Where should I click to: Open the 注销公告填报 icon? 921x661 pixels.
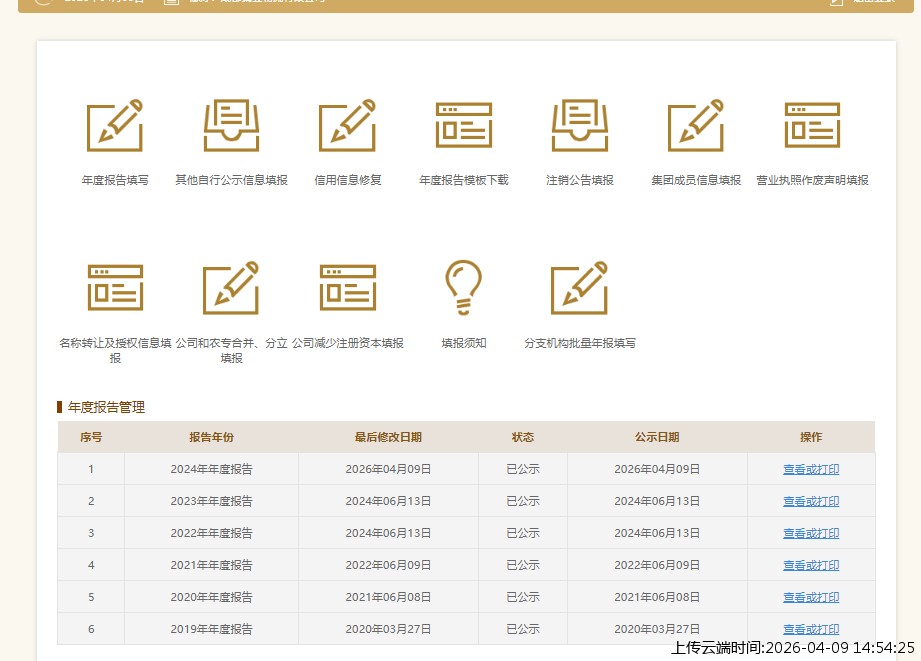coord(580,126)
